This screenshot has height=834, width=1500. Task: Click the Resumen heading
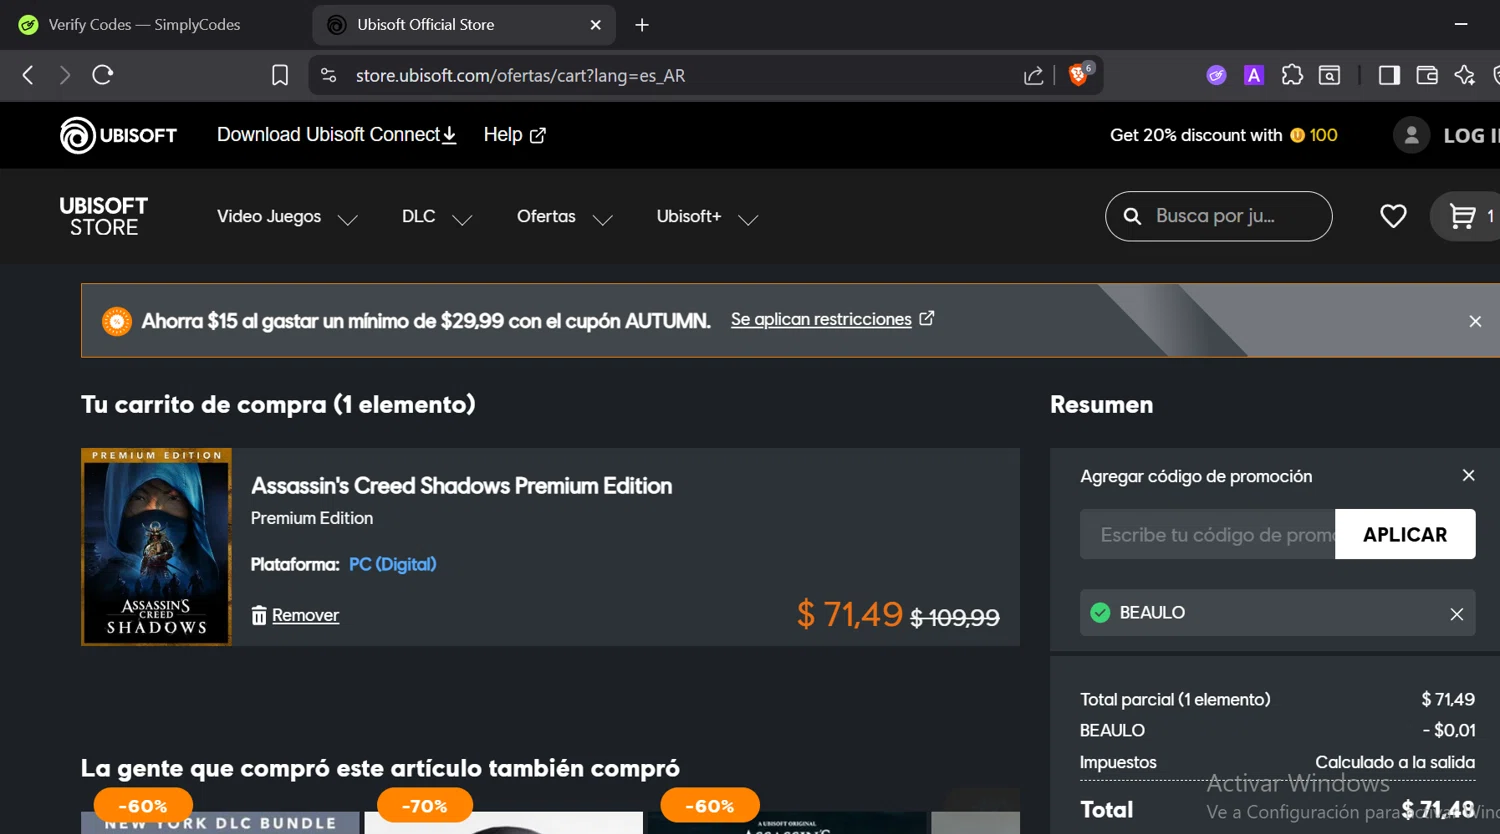pyautogui.click(x=1101, y=405)
